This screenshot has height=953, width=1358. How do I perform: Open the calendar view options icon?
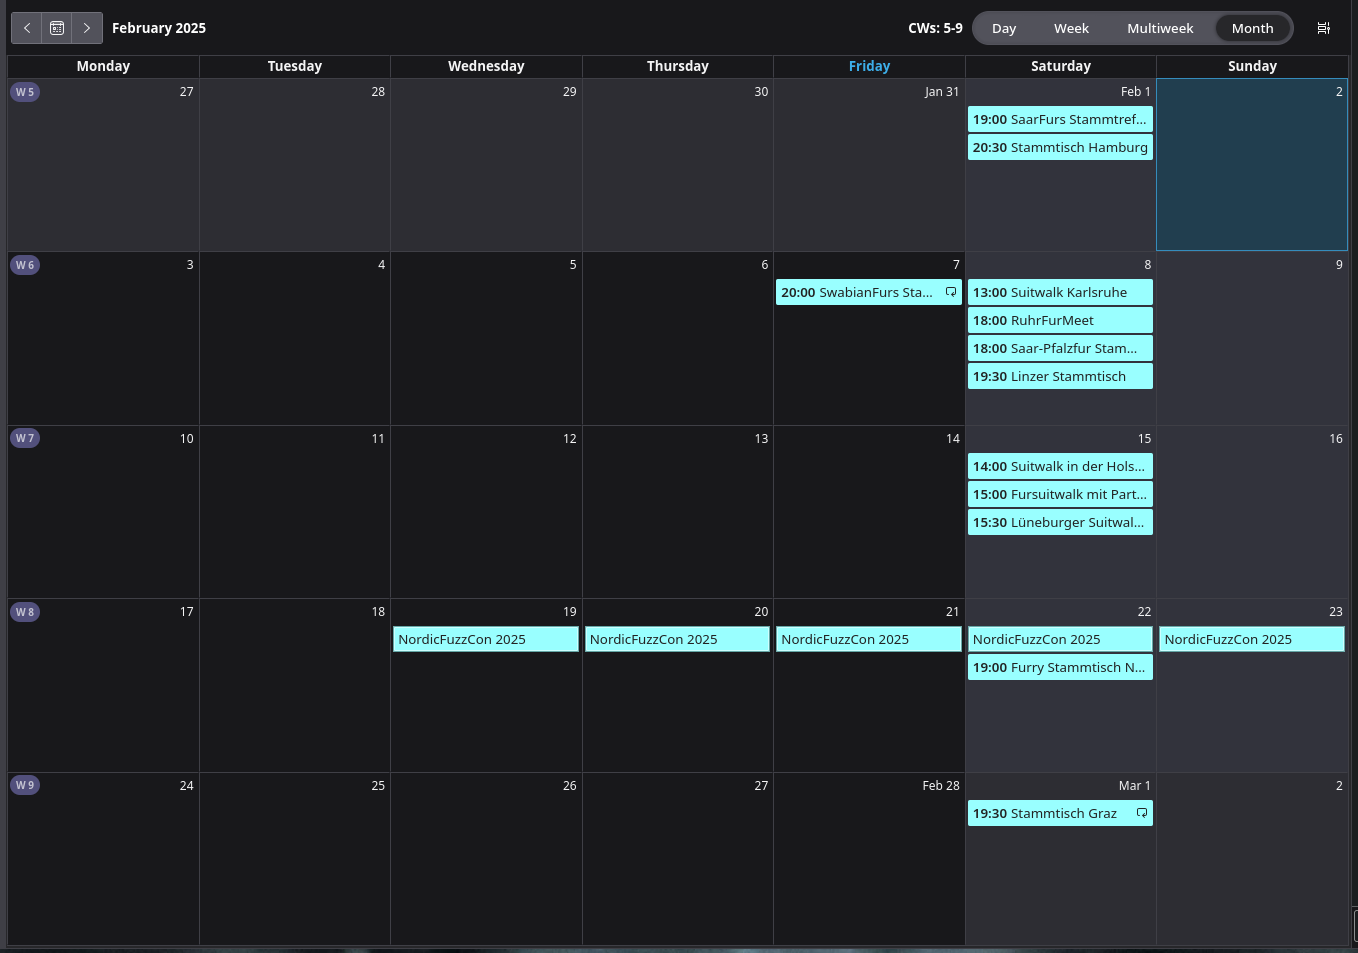(x=1323, y=28)
